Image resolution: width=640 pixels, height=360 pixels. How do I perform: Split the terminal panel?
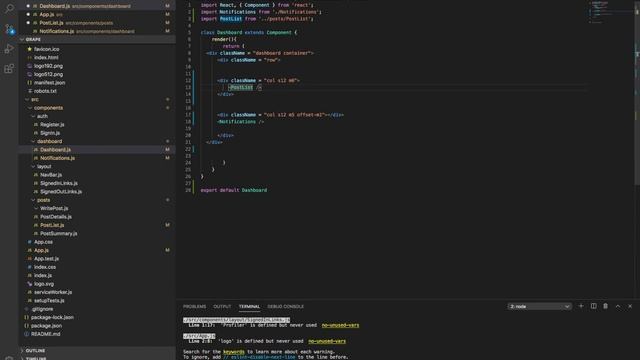(593, 306)
